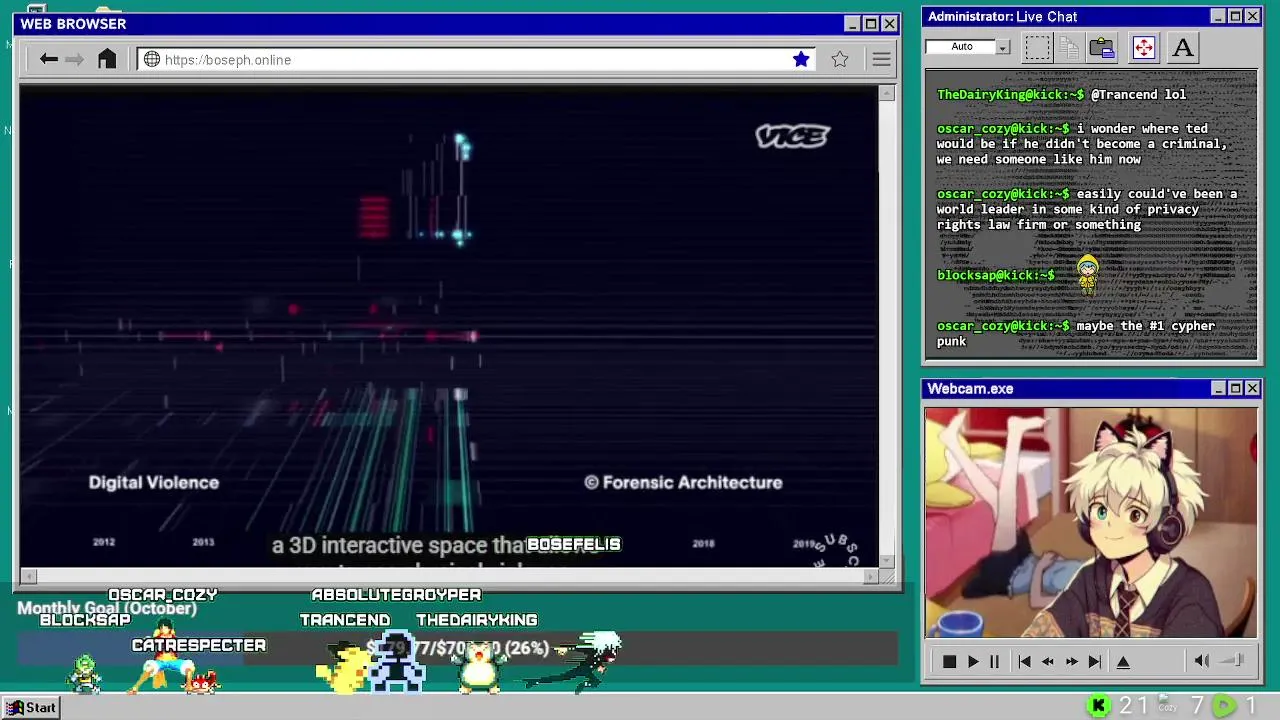Click the paste clipboard icon in Live Chat
The image size is (1280, 720).
click(1102, 47)
